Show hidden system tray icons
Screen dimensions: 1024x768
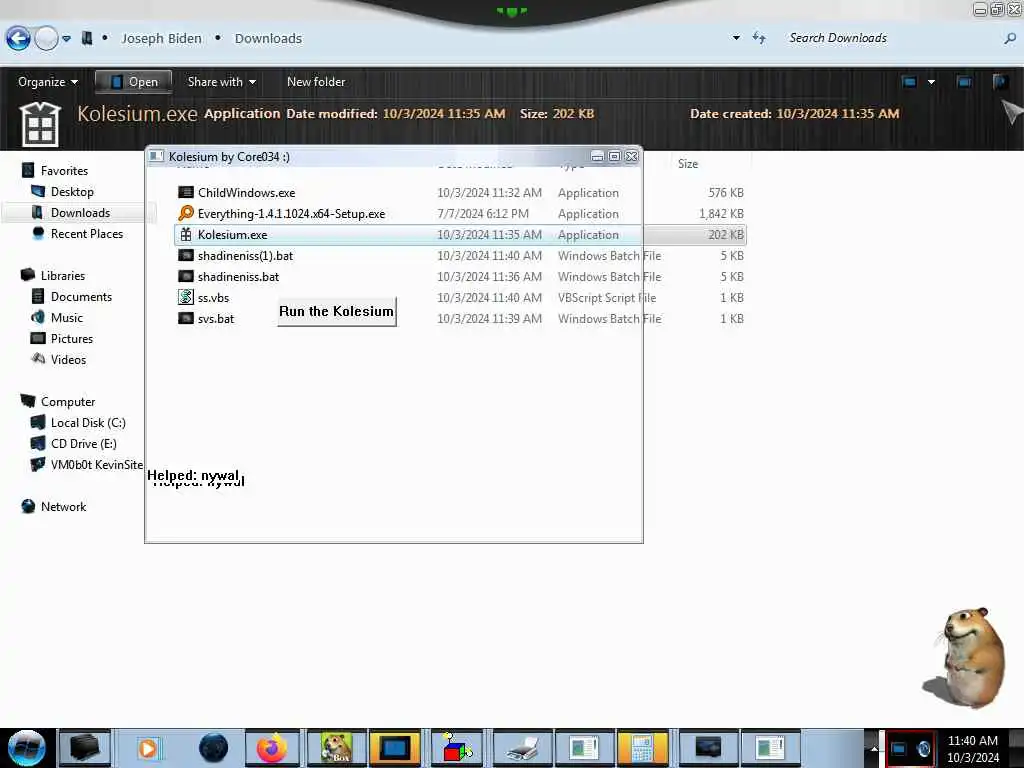[874, 749]
